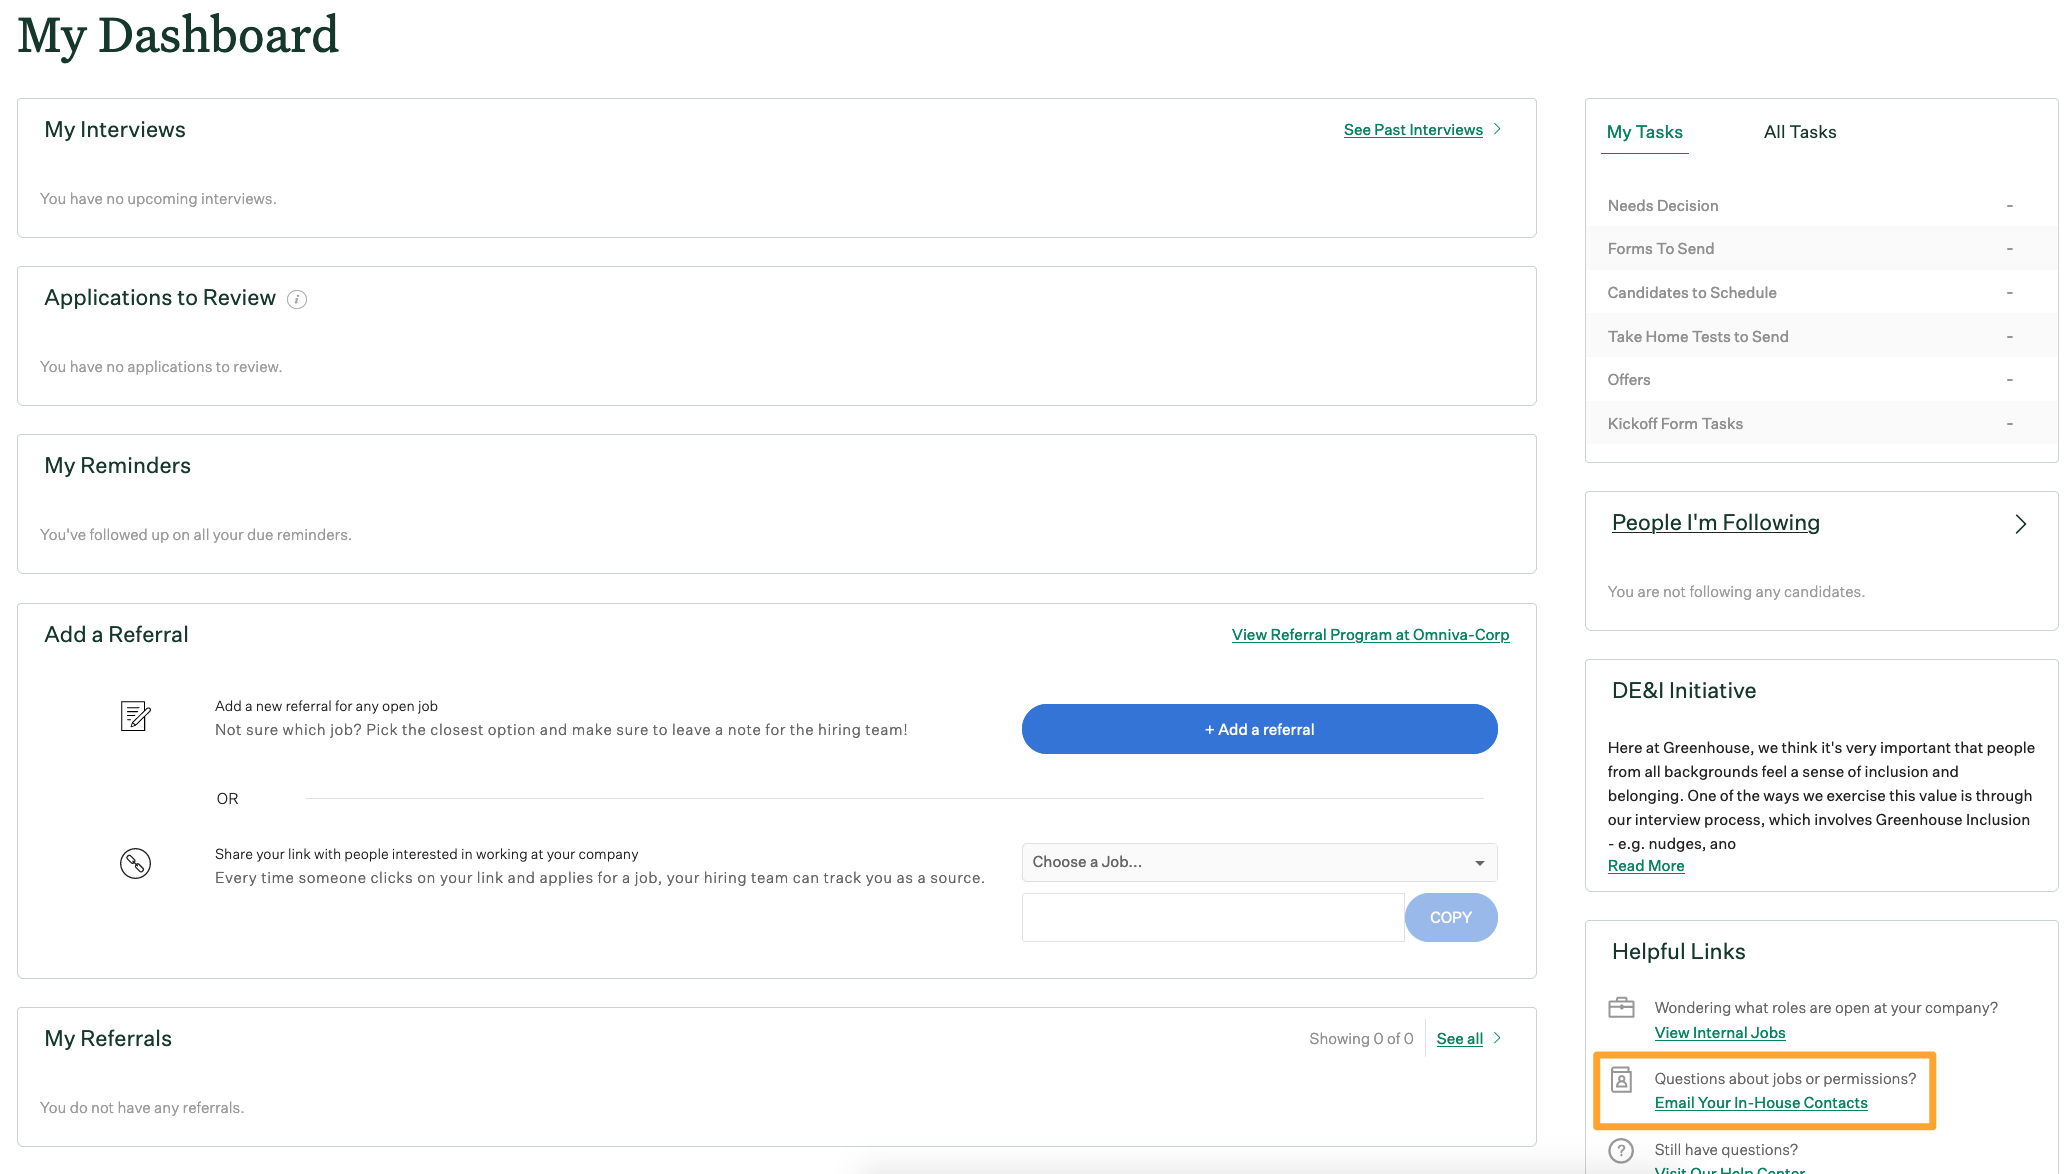Click the share/referral link icon
Viewport: 2068px width, 1174px height.
(x=135, y=863)
